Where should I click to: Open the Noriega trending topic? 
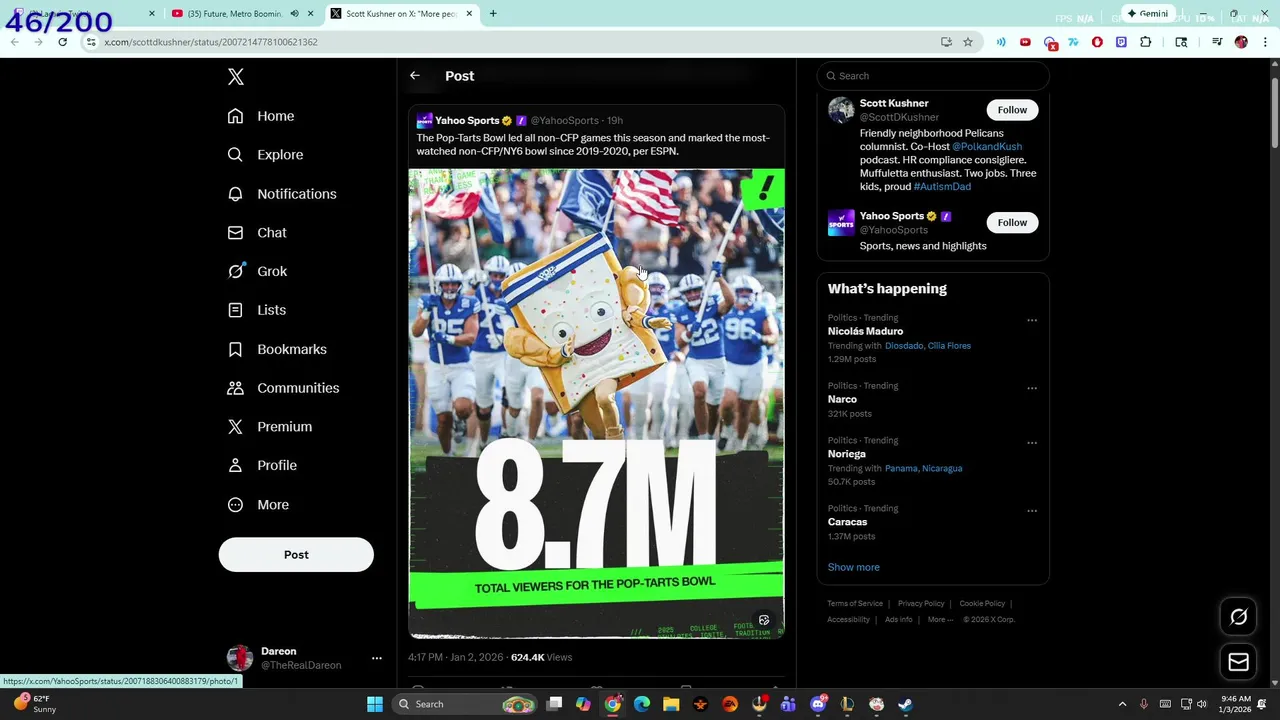click(846, 454)
